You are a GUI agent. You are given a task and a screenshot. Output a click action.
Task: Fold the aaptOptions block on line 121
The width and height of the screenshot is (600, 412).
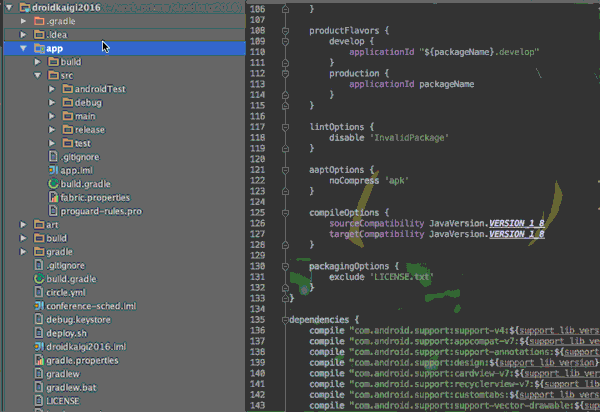(x=285, y=170)
